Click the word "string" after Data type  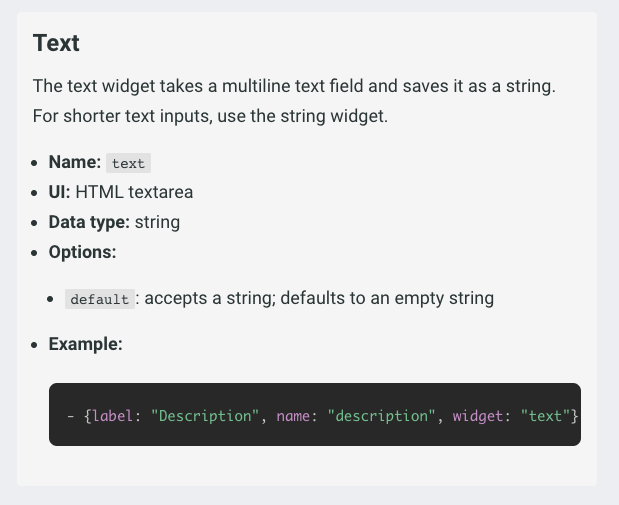click(x=157, y=222)
